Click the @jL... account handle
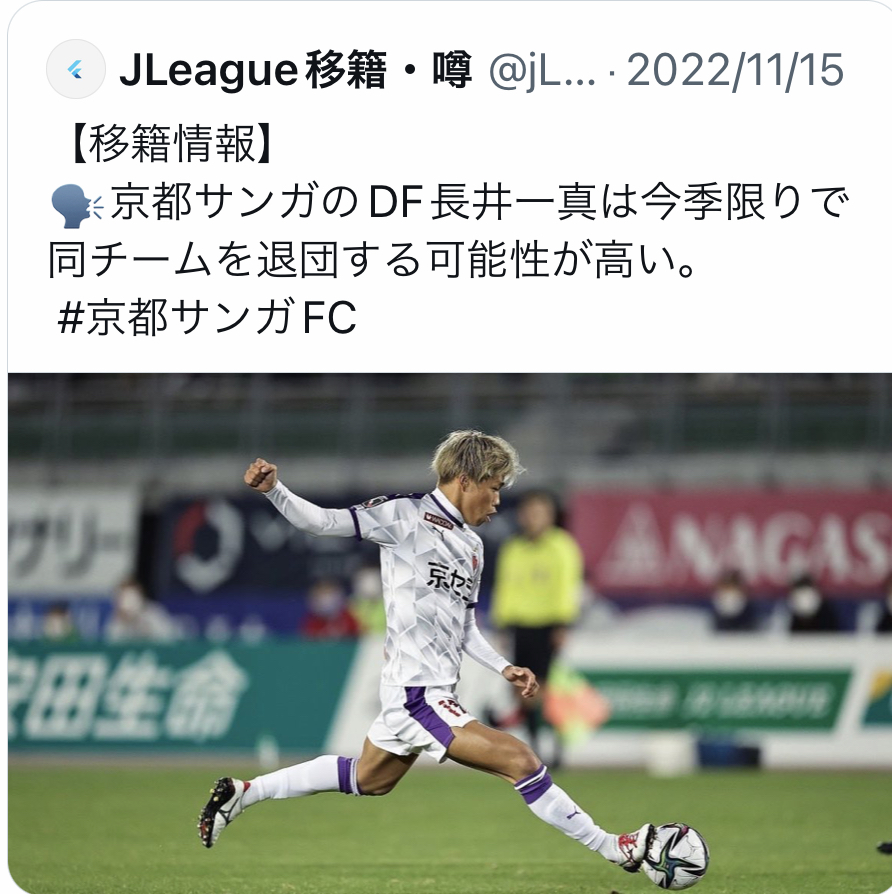 542,70
